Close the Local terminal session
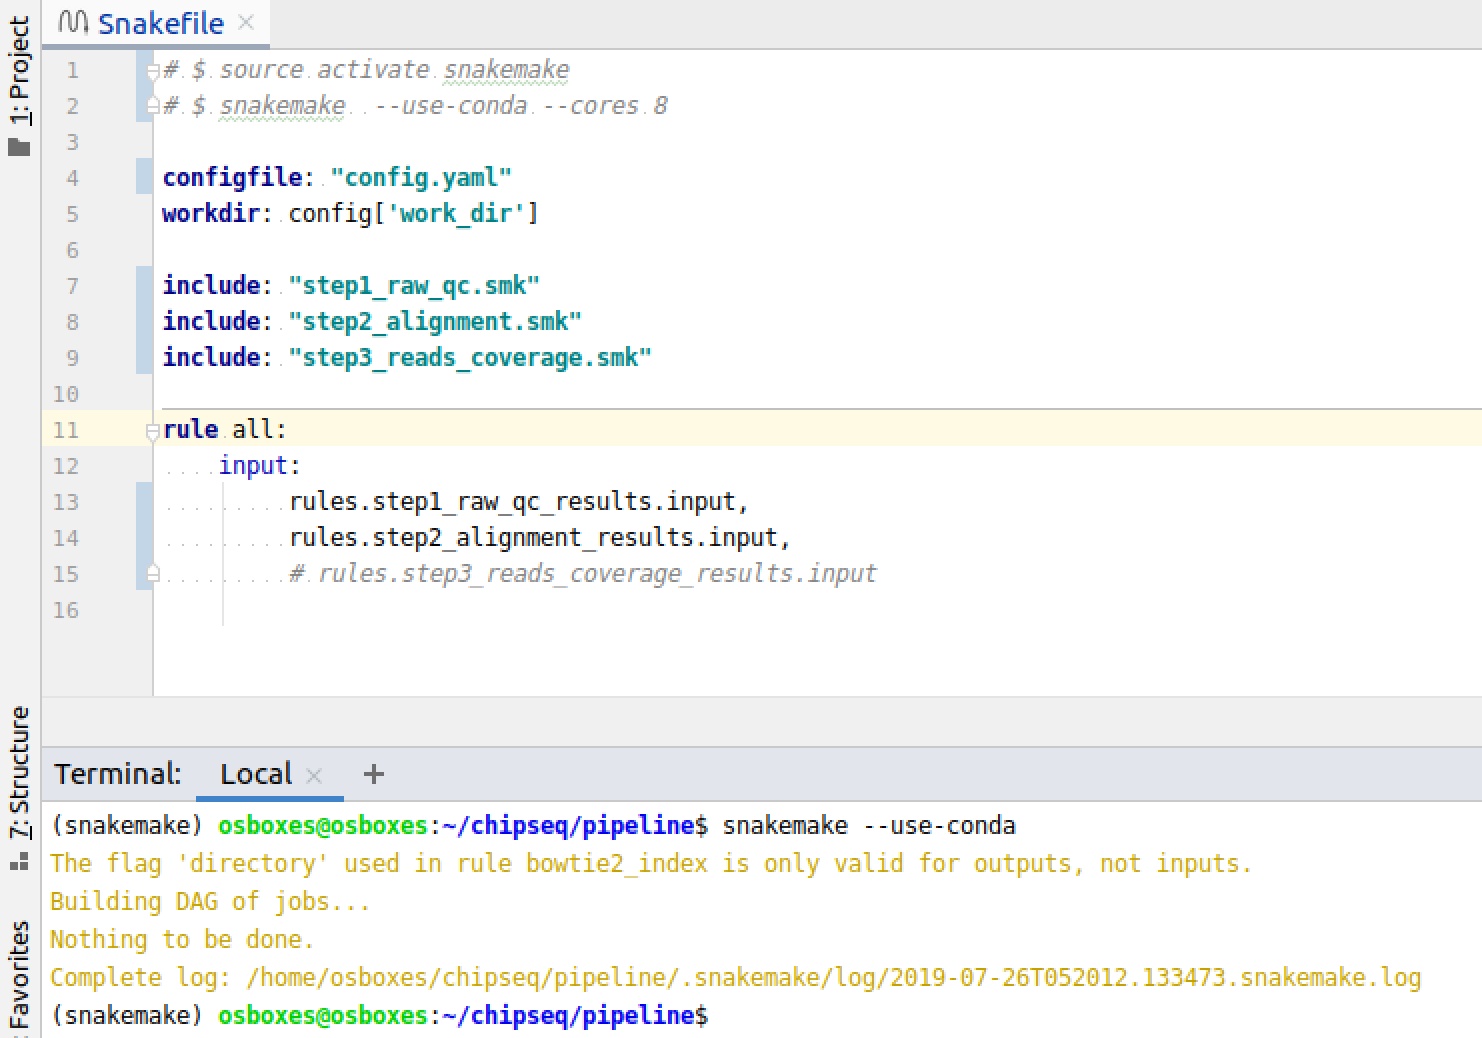1482x1038 pixels. [314, 775]
